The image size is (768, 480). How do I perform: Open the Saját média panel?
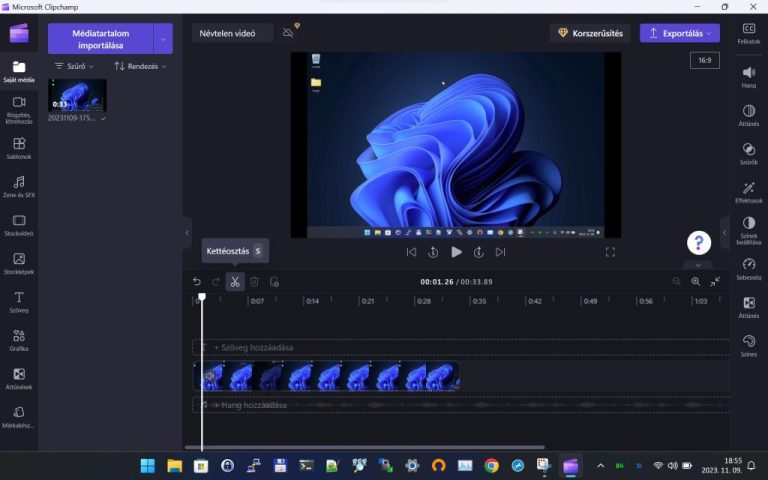[19, 72]
